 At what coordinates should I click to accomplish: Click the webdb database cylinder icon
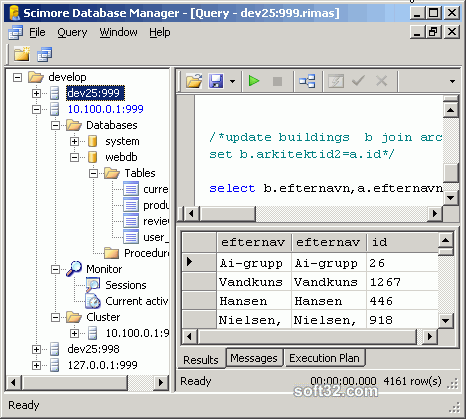point(92,157)
